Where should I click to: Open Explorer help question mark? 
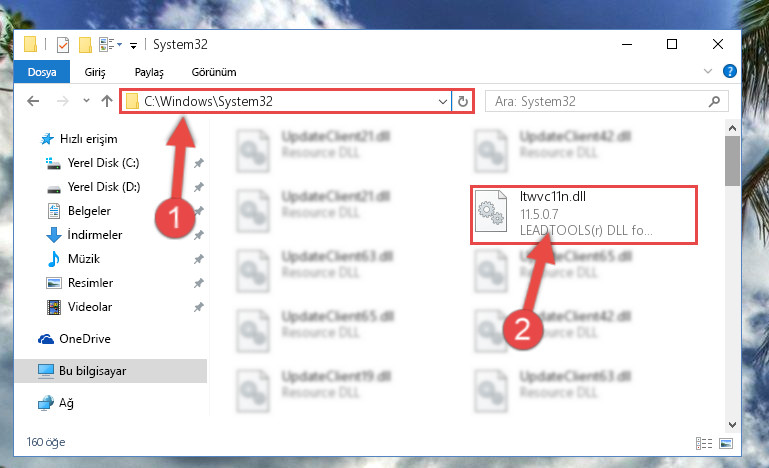pos(730,72)
